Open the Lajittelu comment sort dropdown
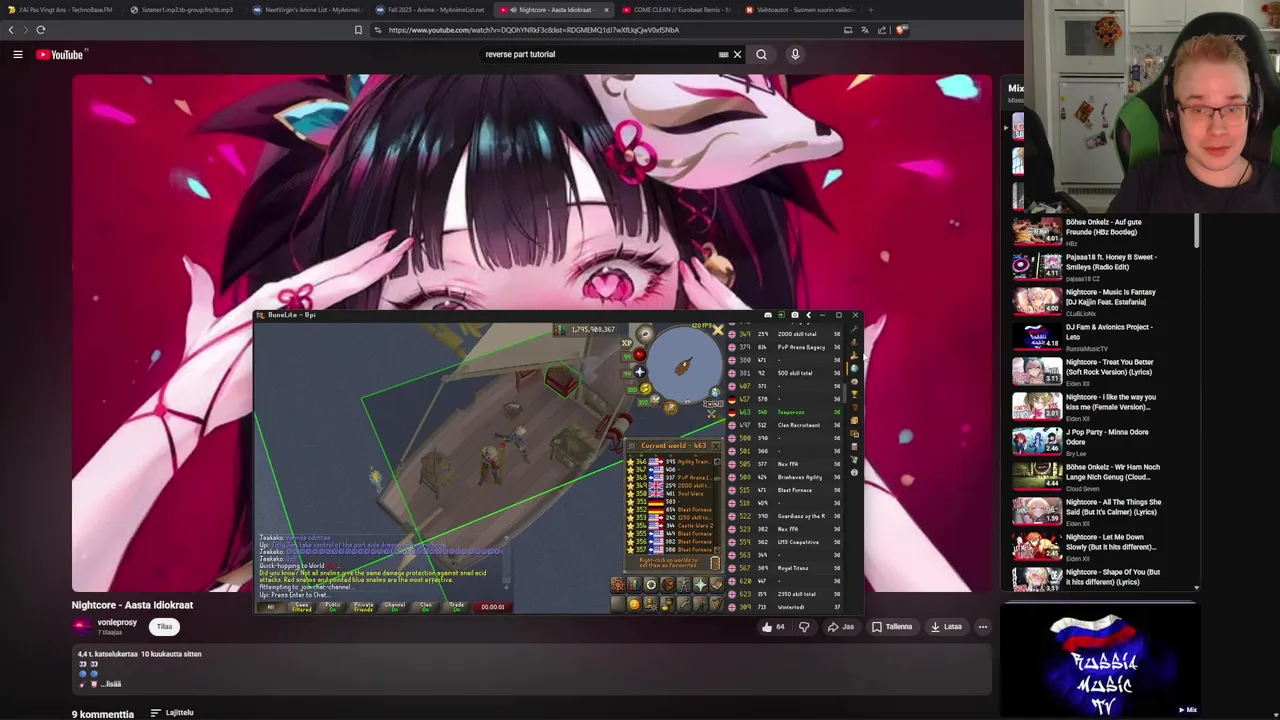Screen dimensions: 1280x720 (x=172, y=713)
